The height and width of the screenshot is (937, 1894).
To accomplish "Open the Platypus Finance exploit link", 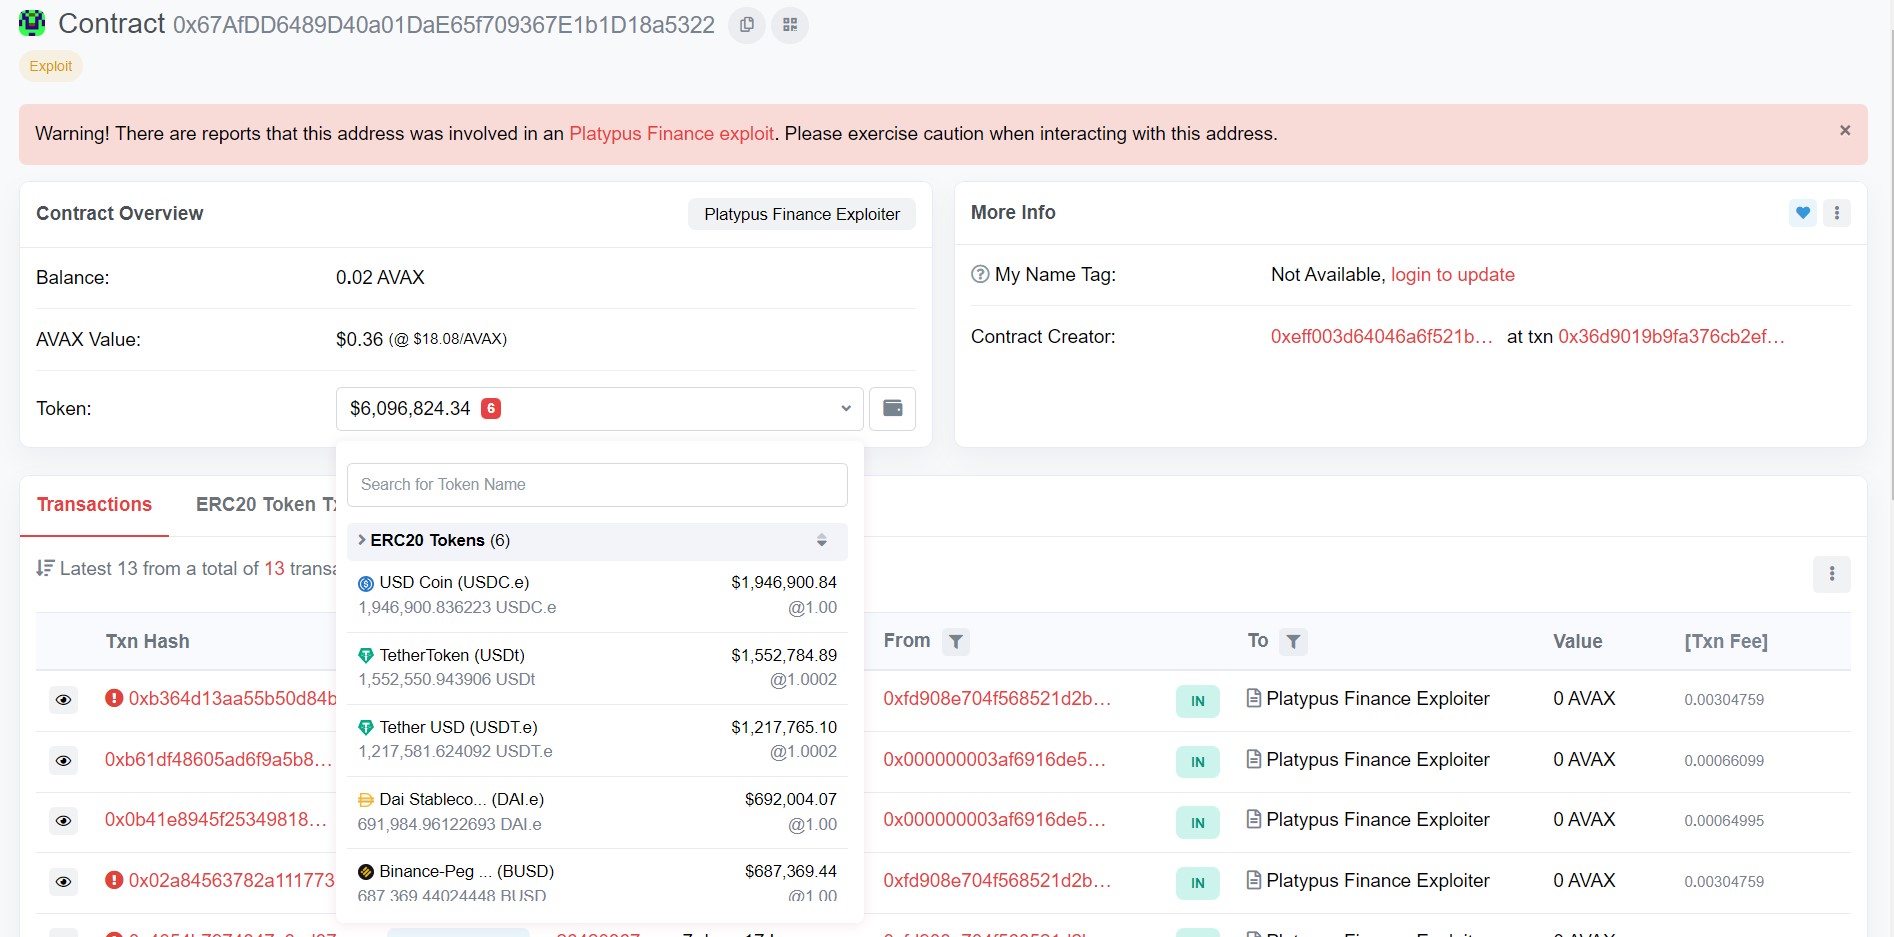I will pyautogui.click(x=671, y=133).
